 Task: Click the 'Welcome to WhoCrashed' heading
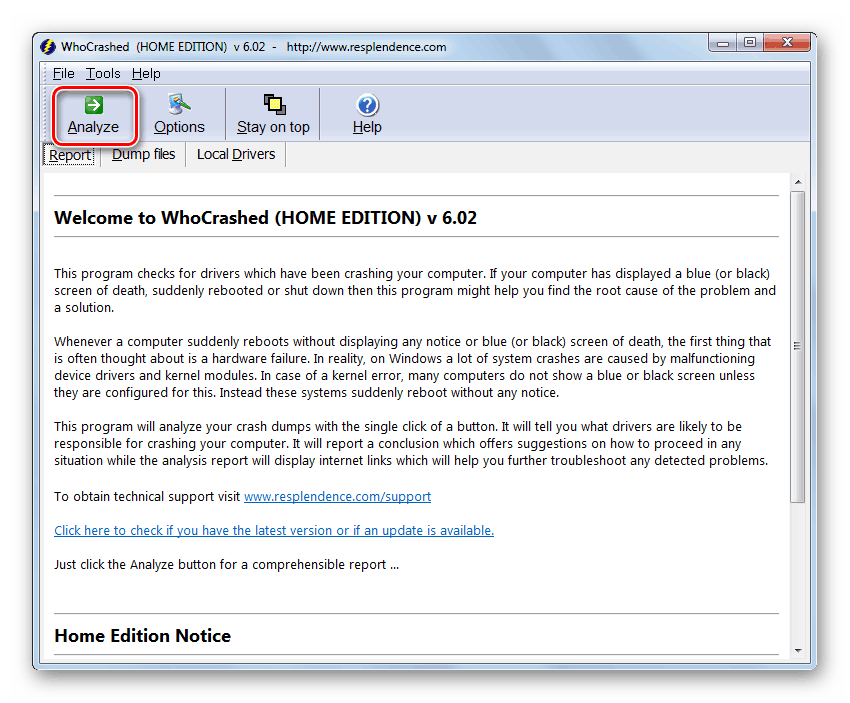point(266,218)
